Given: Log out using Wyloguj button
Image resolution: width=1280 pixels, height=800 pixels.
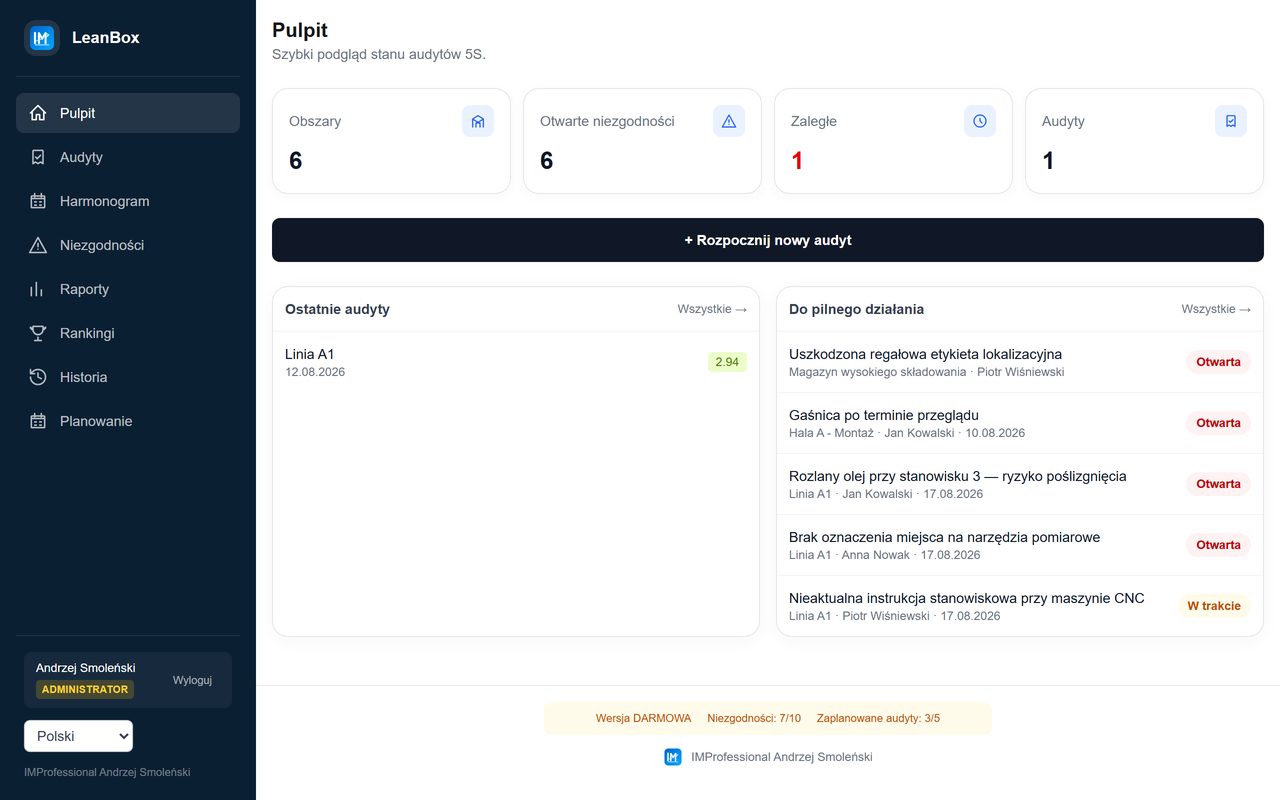Looking at the screenshot, I should point(192,680).
